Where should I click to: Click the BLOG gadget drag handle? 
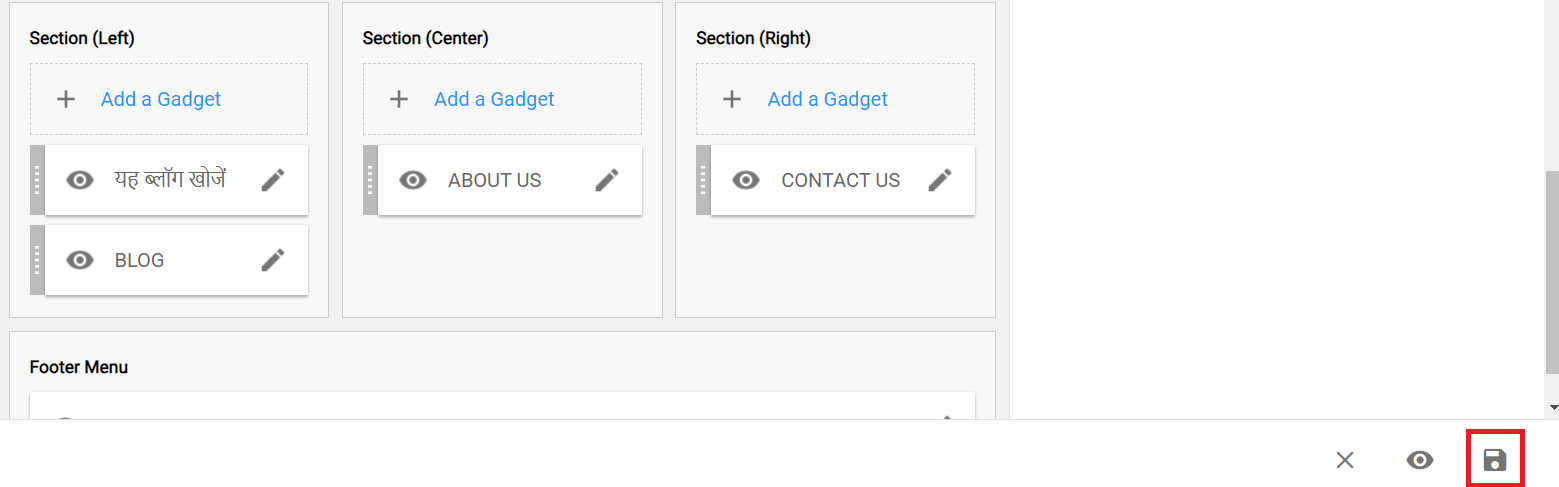click(x=37, y=260)
